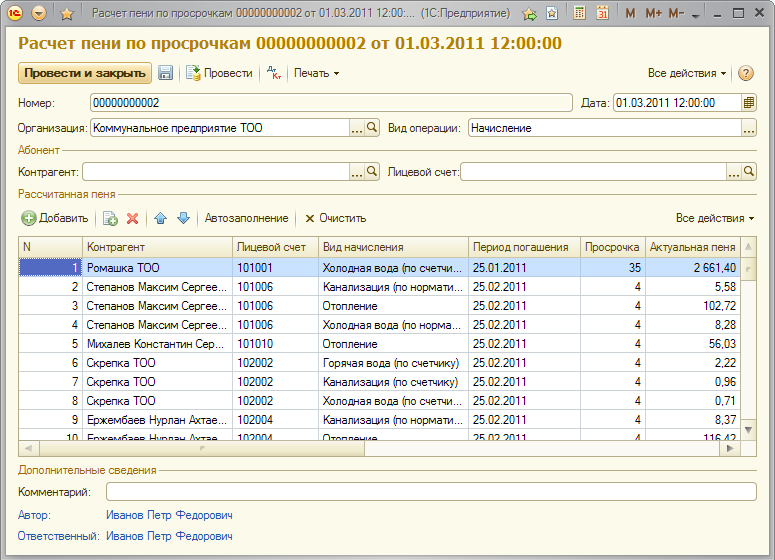The image size is (775, 560).
Task: Delete row using the red X icon
Action: tap(132, 218)
